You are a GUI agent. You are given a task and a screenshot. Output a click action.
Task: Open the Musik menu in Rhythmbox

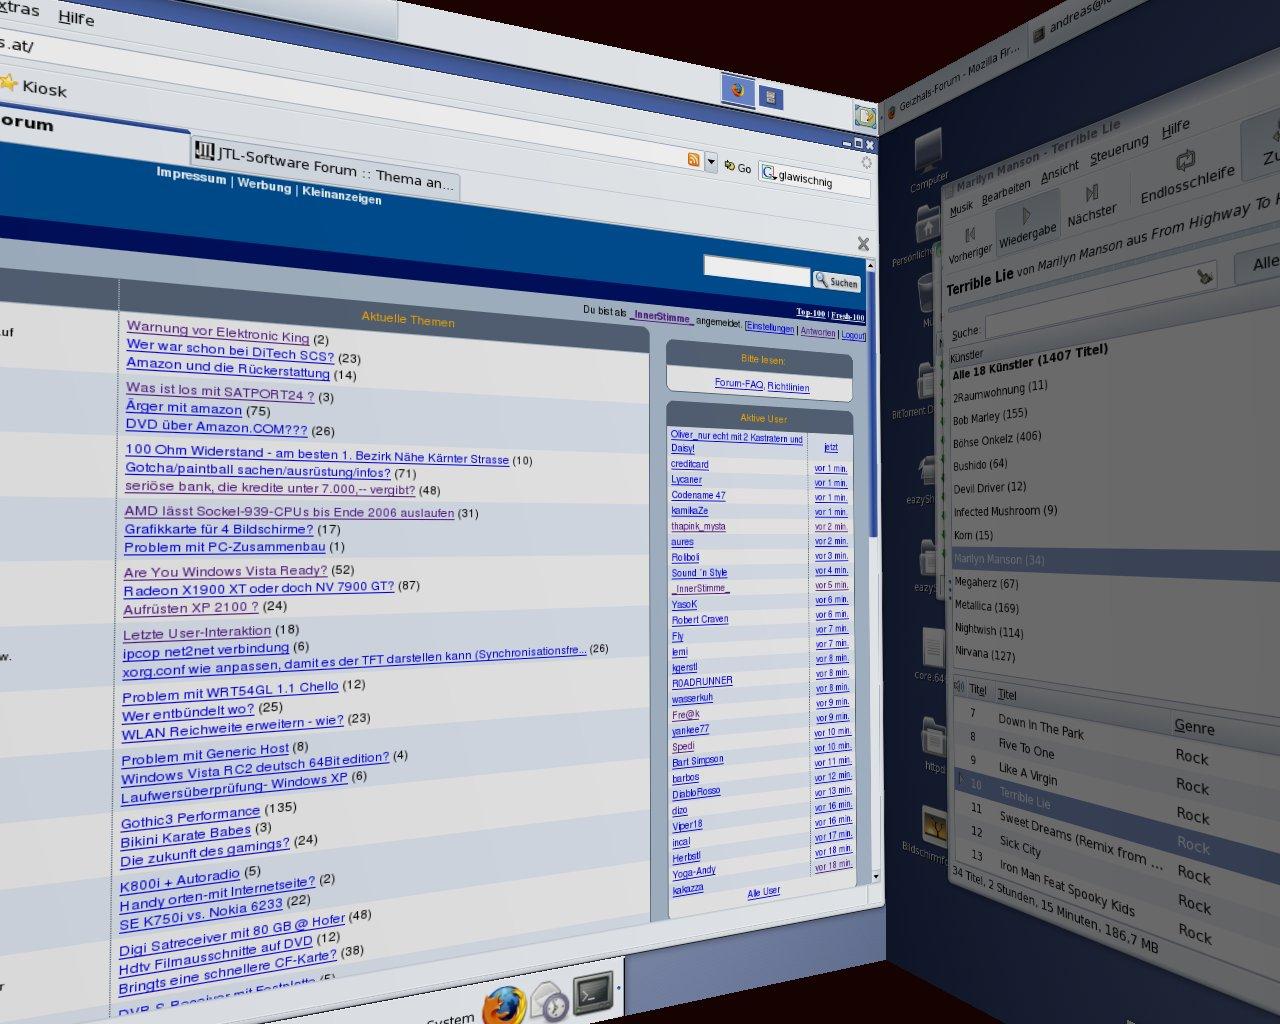click(961, 208)
